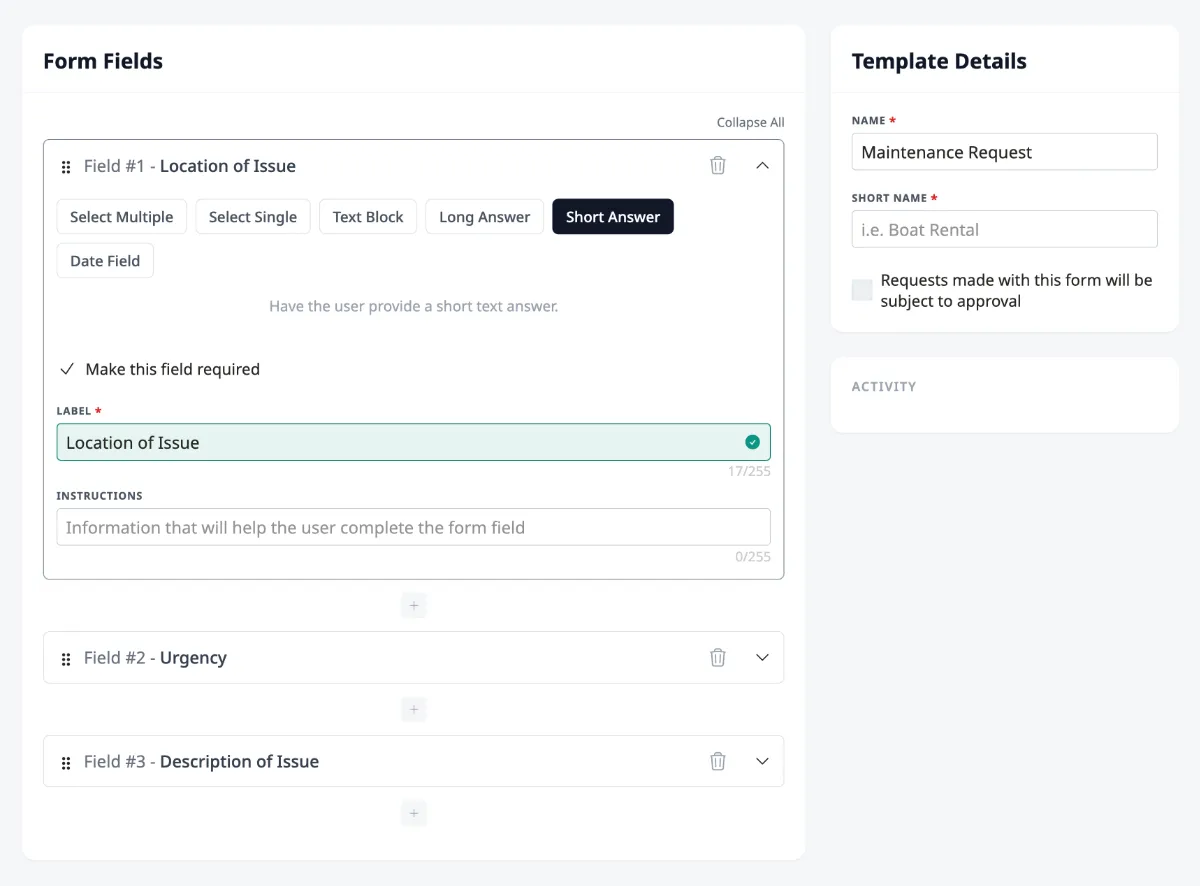Delete the Urgency field via trash icon
Viewport: 1200px width, 886px height.
[x=717, y=657]
